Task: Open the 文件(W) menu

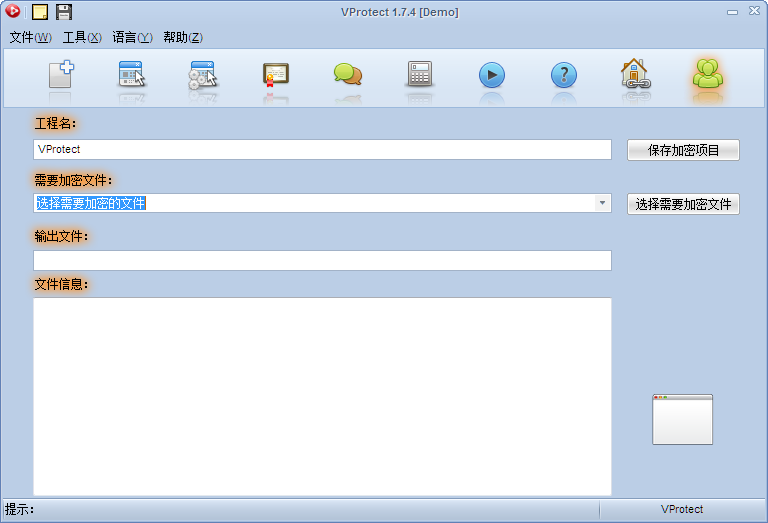Action: 30,37
